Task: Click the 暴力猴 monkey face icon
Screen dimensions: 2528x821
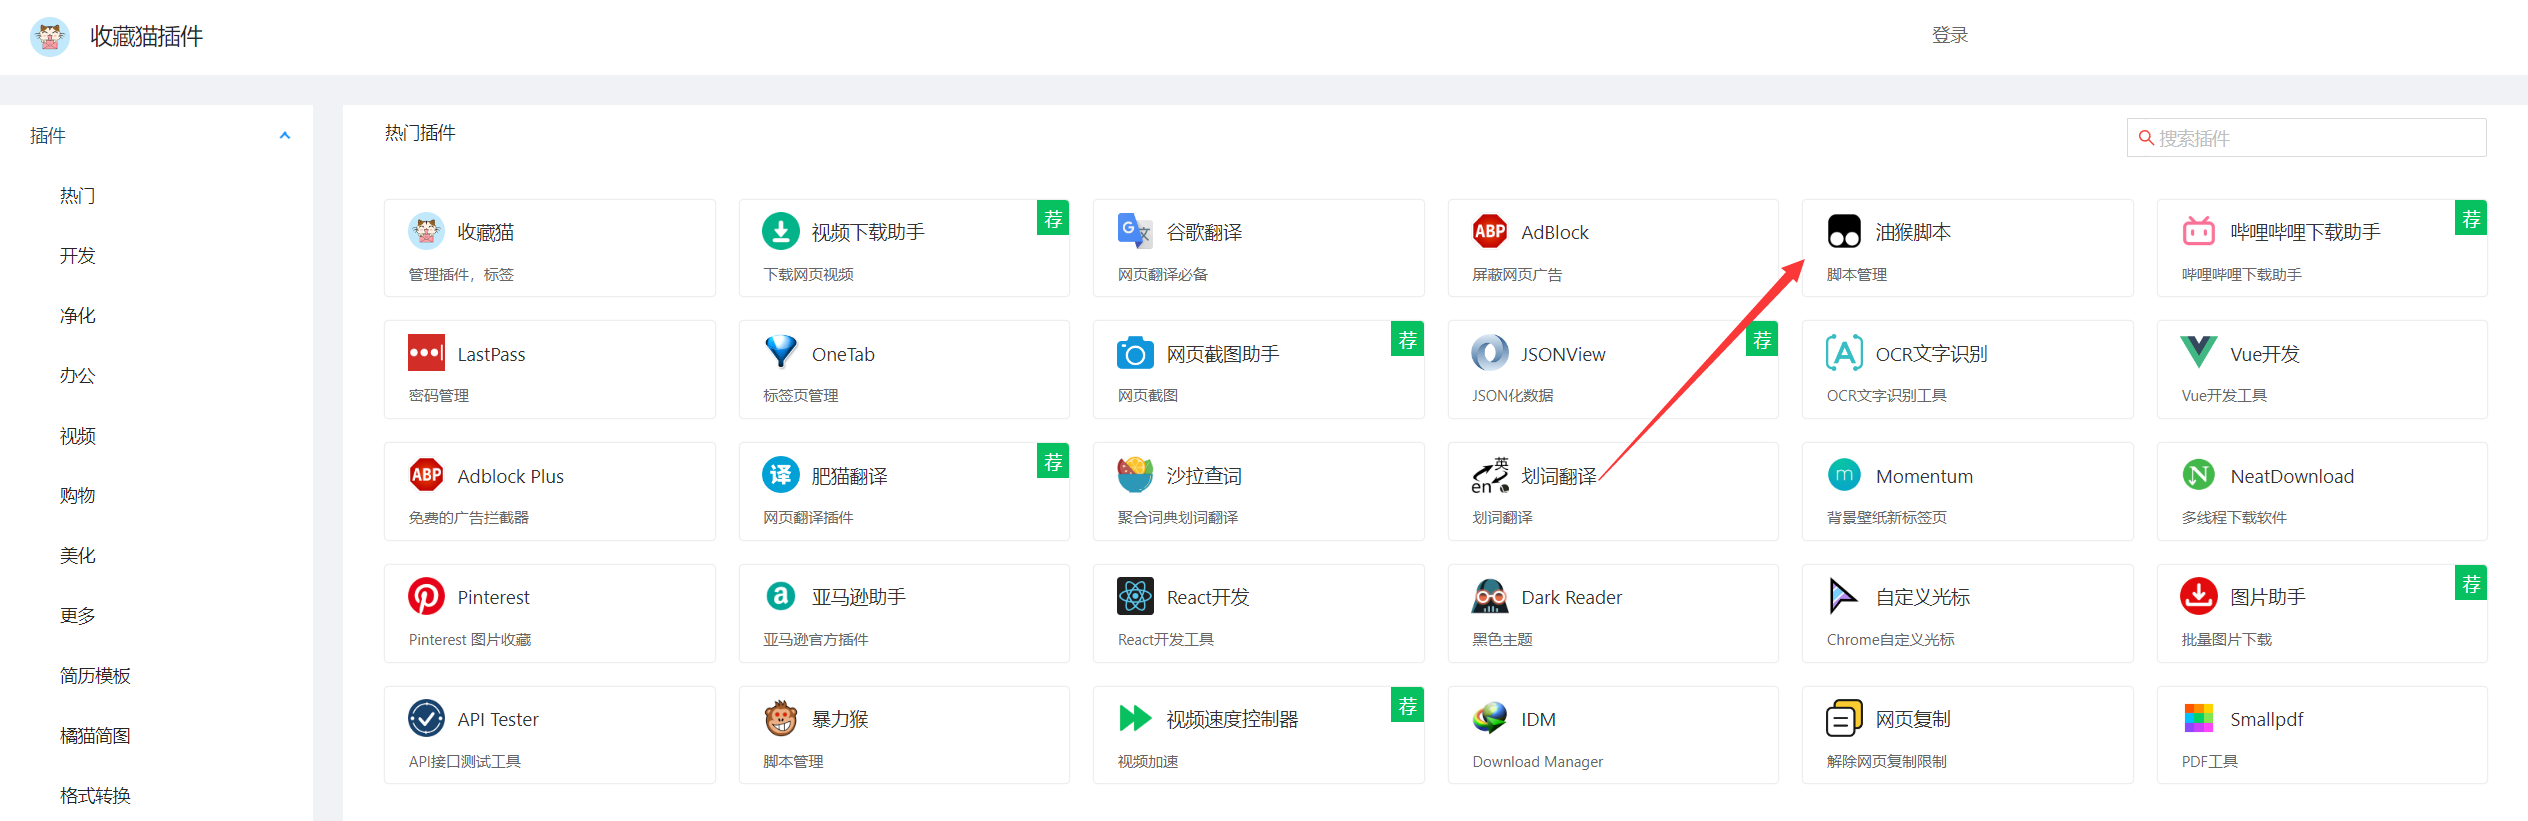Action: [x=780, y=718]
